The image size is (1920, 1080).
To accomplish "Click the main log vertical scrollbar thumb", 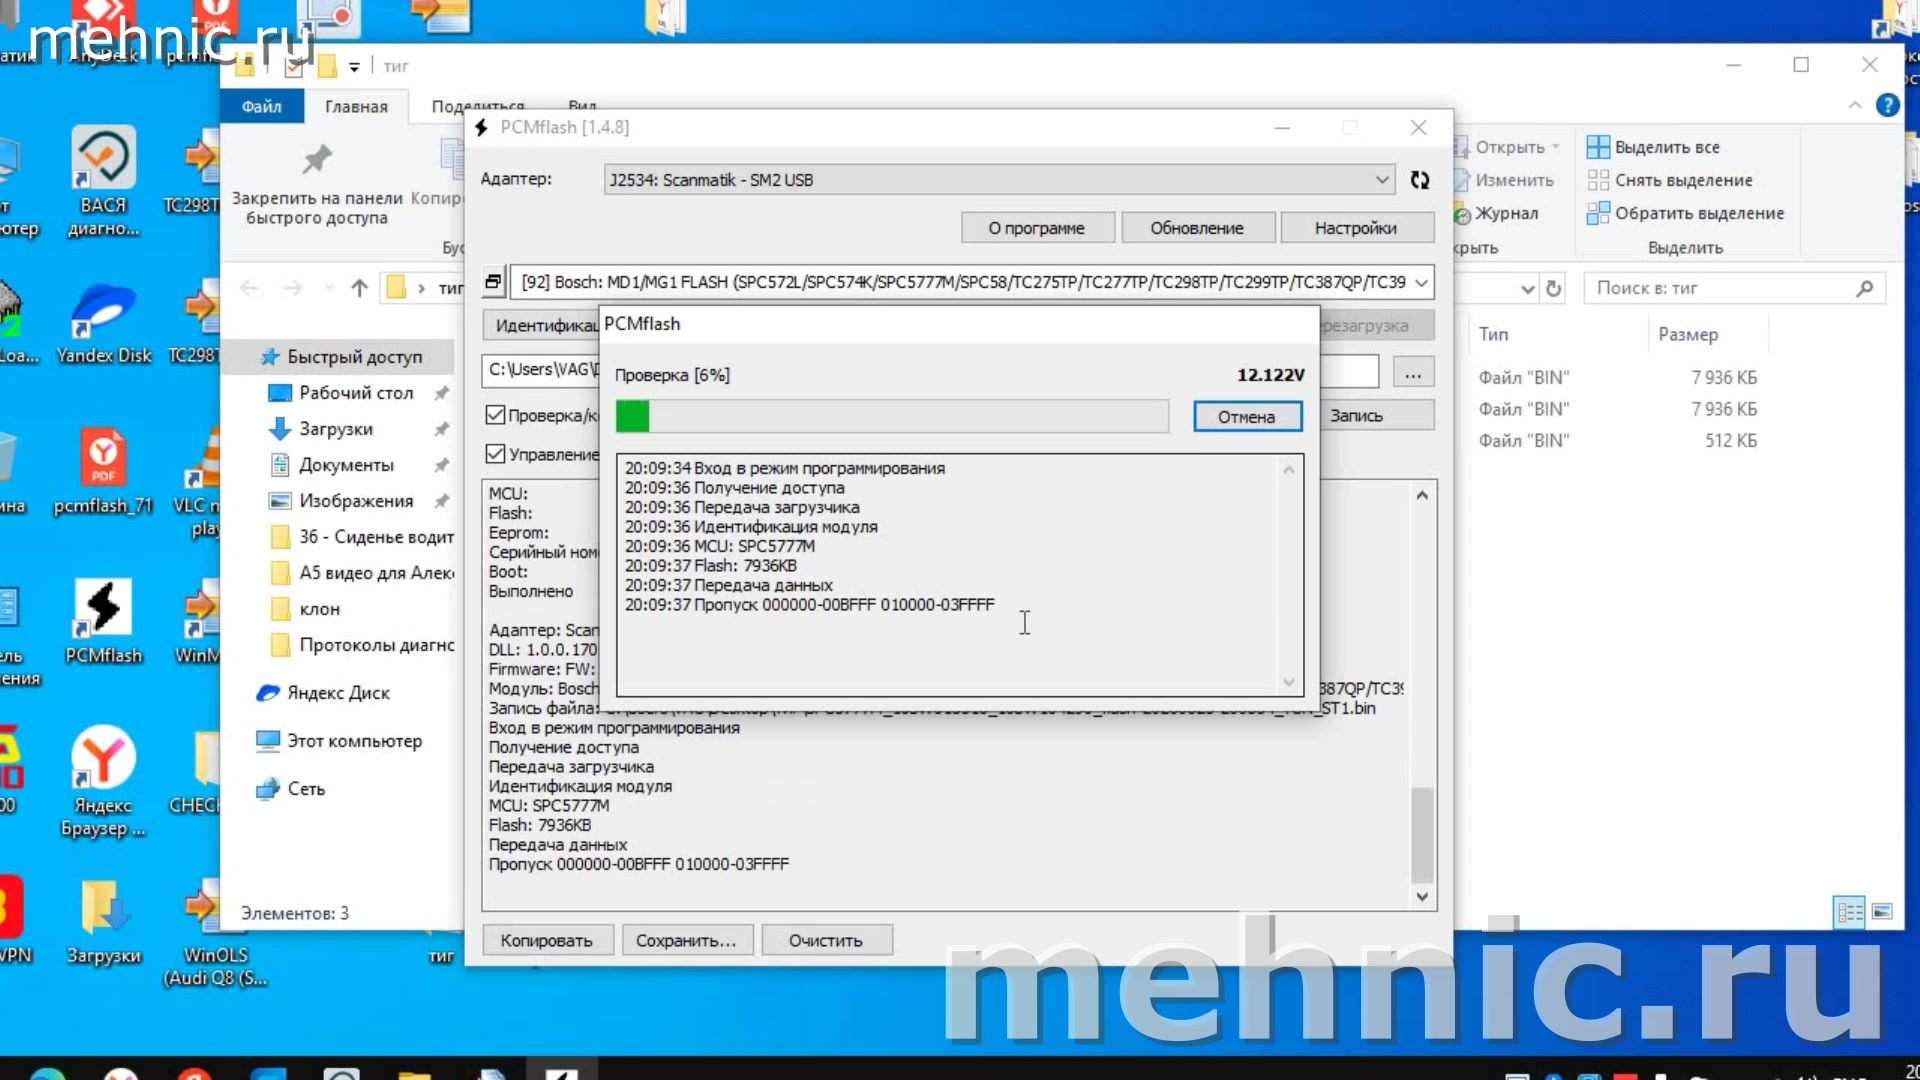I will 1422,834.
